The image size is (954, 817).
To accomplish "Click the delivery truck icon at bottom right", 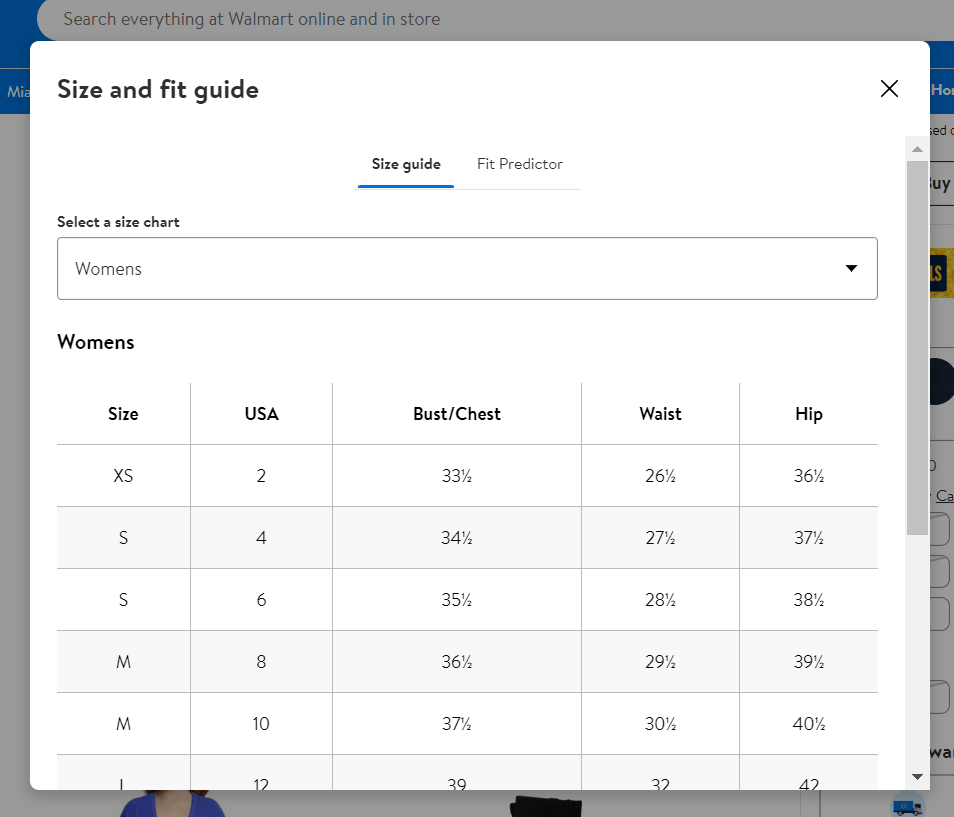I will pos(907,807).
